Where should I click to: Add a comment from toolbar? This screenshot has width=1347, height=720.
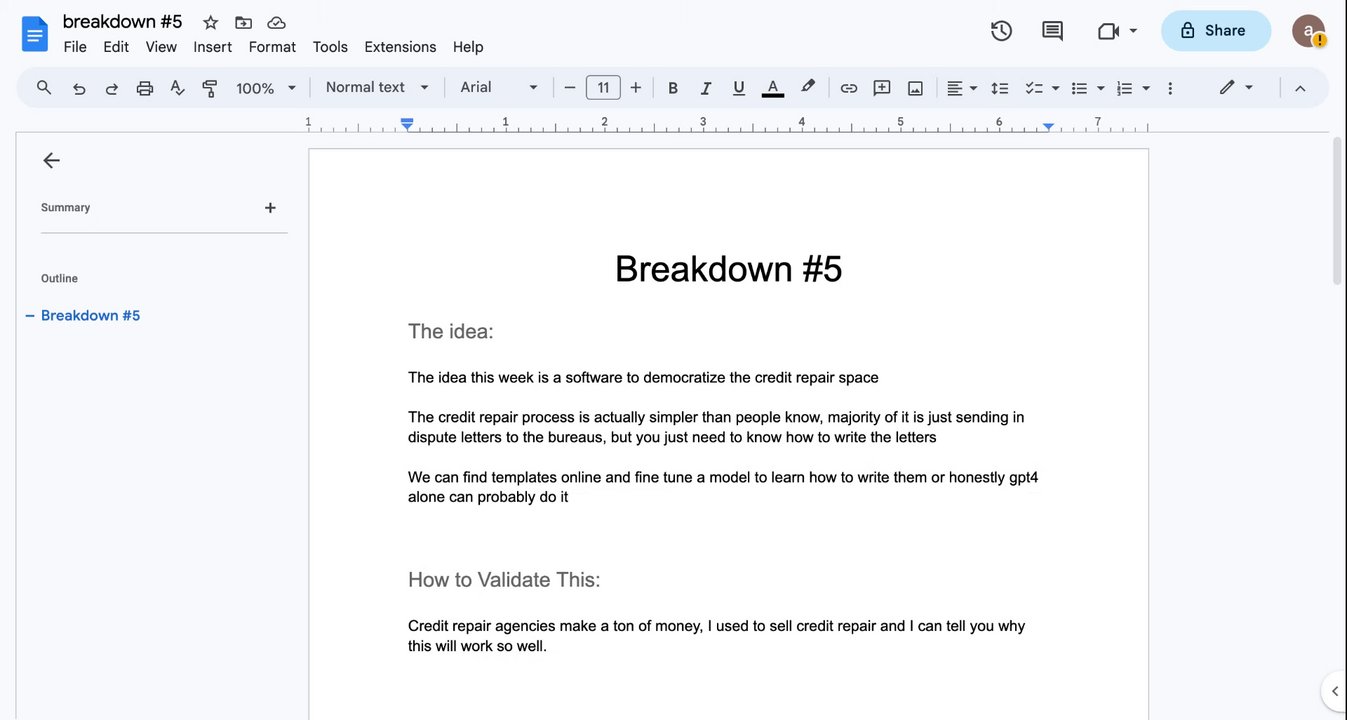click(882, 88)
